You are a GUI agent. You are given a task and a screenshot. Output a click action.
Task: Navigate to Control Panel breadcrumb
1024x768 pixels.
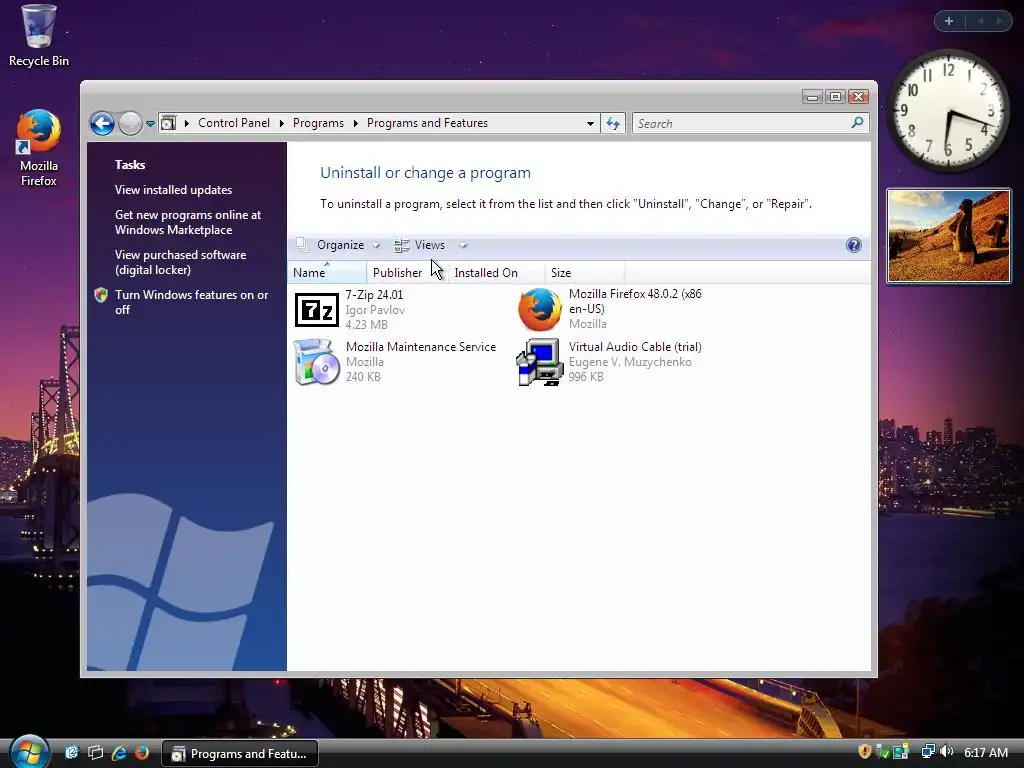234,123
